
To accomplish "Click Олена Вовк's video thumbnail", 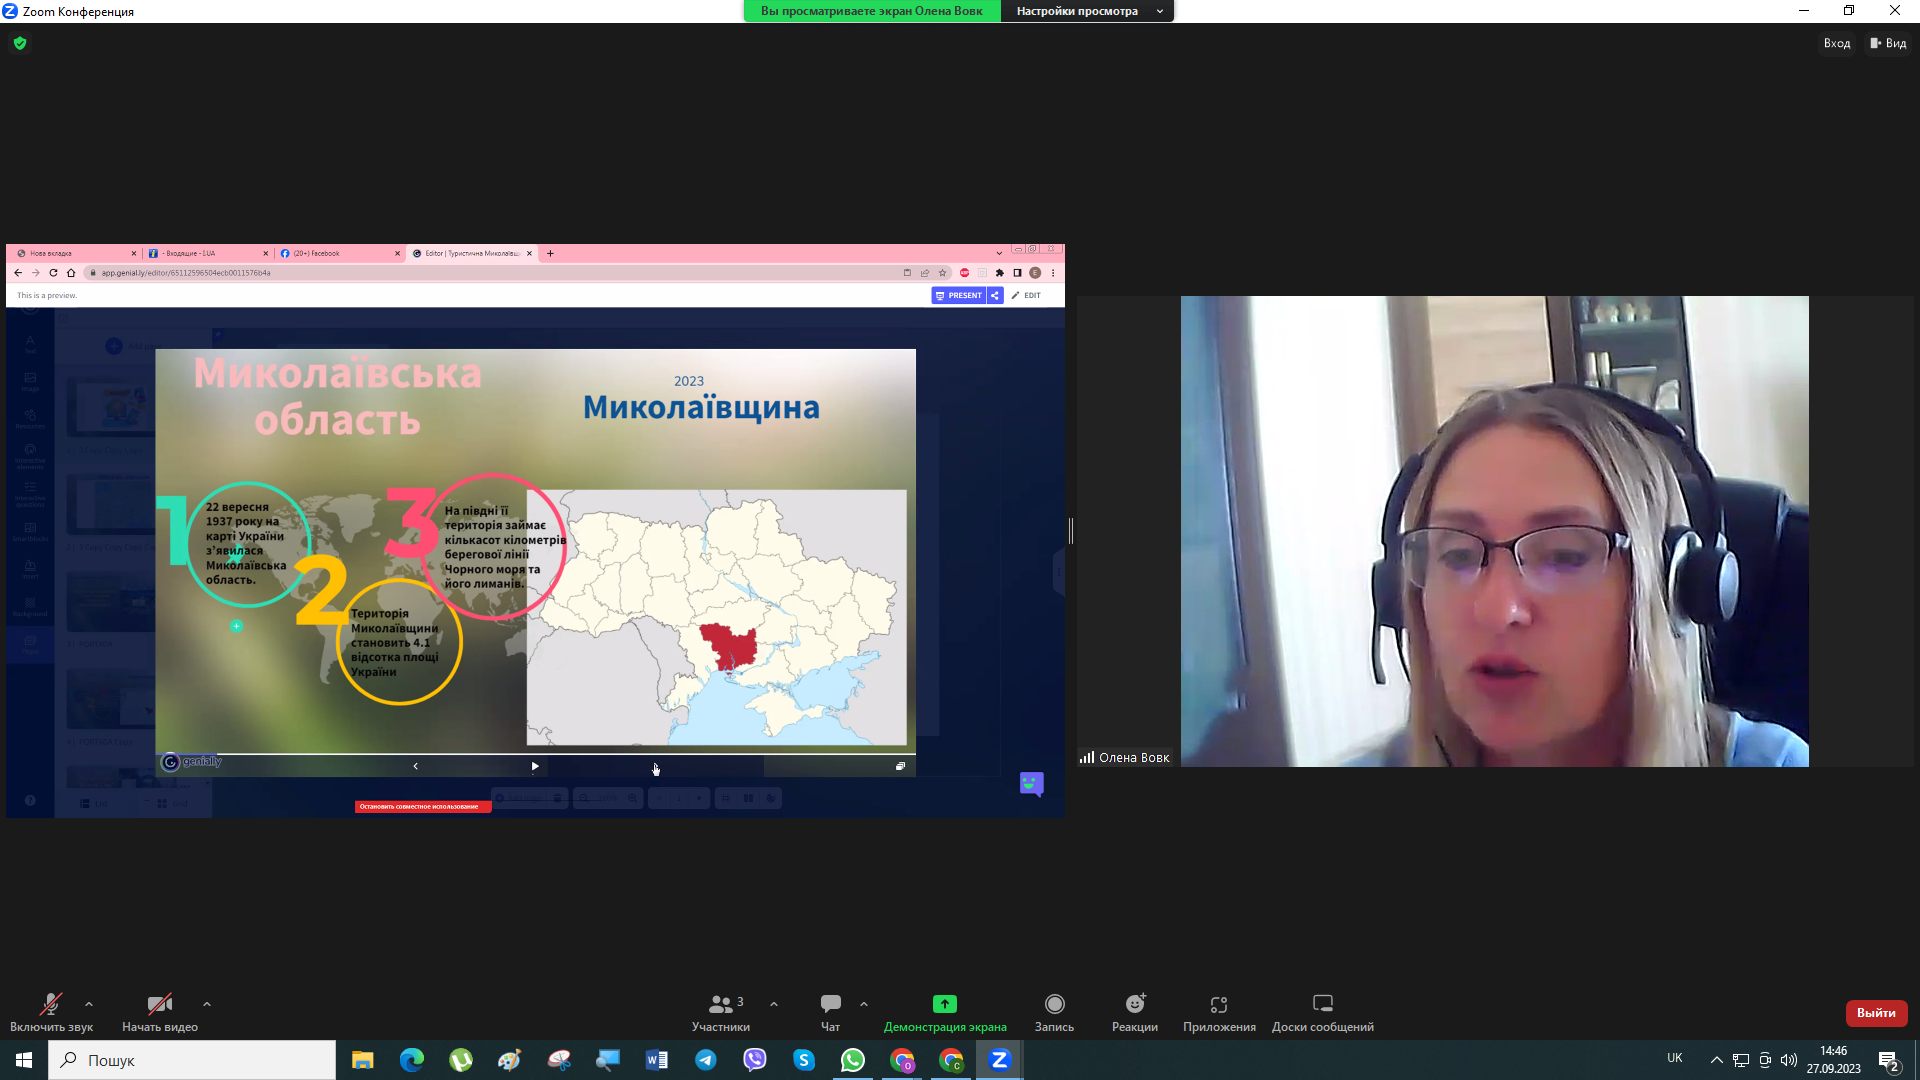I will 1494,531.
